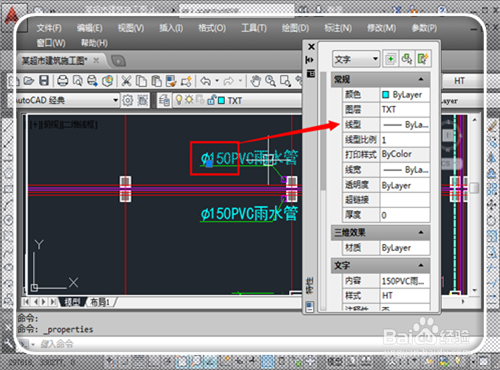Screen dimensions: 500x370
Task: Click the 打印样式 ByColor value
Action: (405, 154)
